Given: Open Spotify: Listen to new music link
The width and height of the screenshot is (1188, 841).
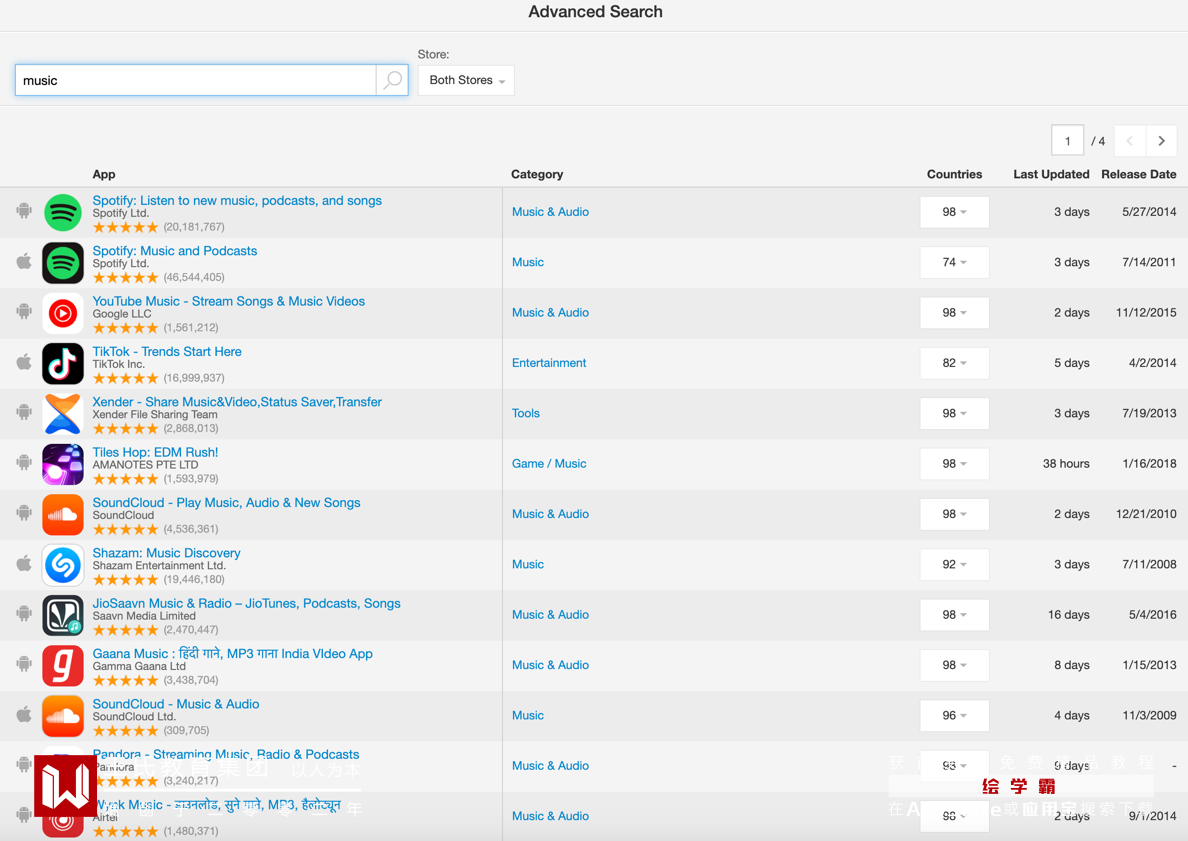Looking at the screenshot, I should pyautogui.click(x=237, y=200).
